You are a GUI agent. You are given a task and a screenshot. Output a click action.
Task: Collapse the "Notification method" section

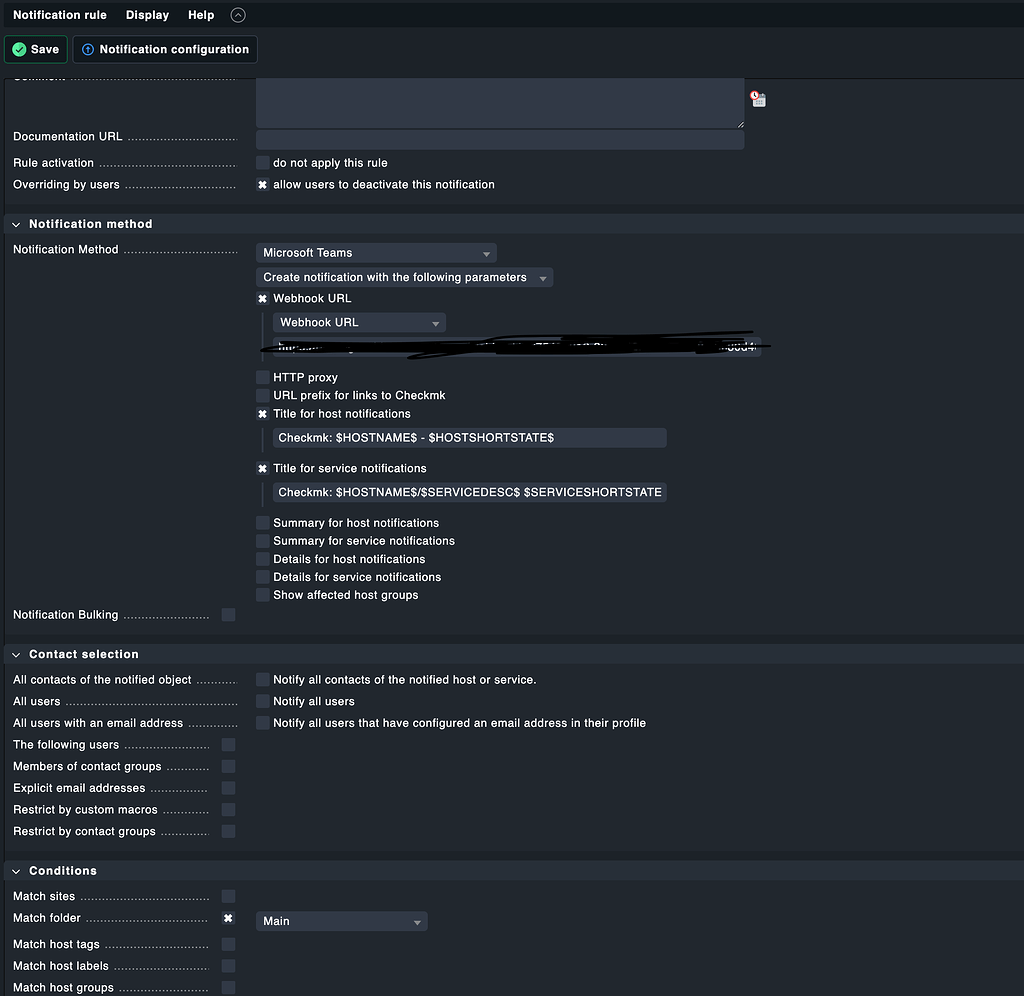pyautogui.click(x=15, y=224)
